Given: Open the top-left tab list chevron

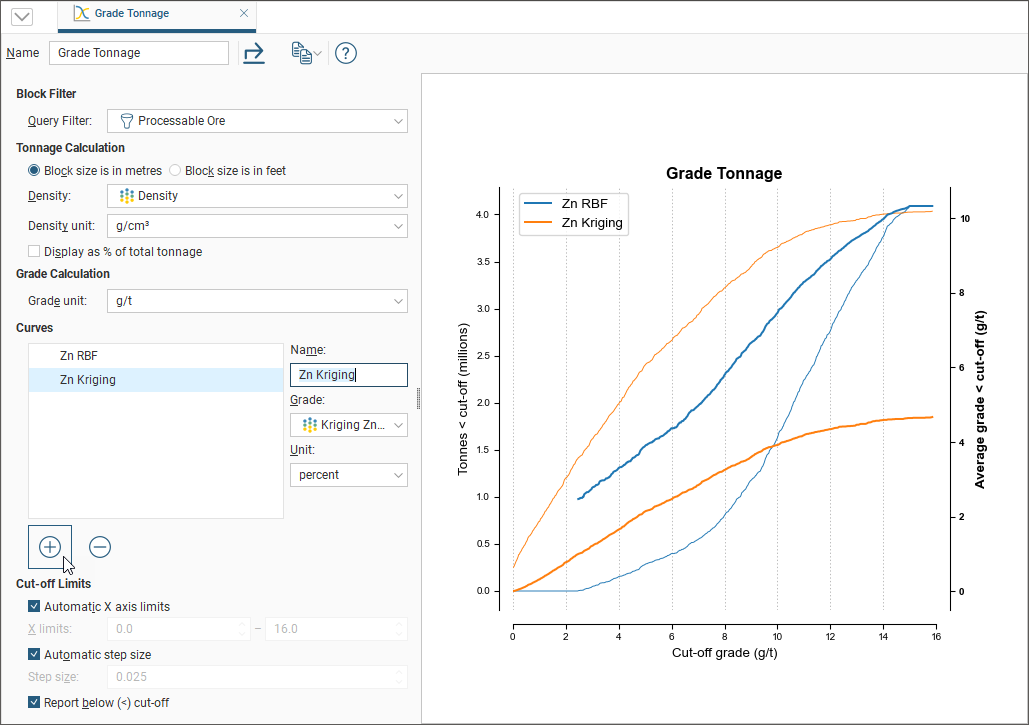Looking at the screenshot, I should [x=22, y=16].
